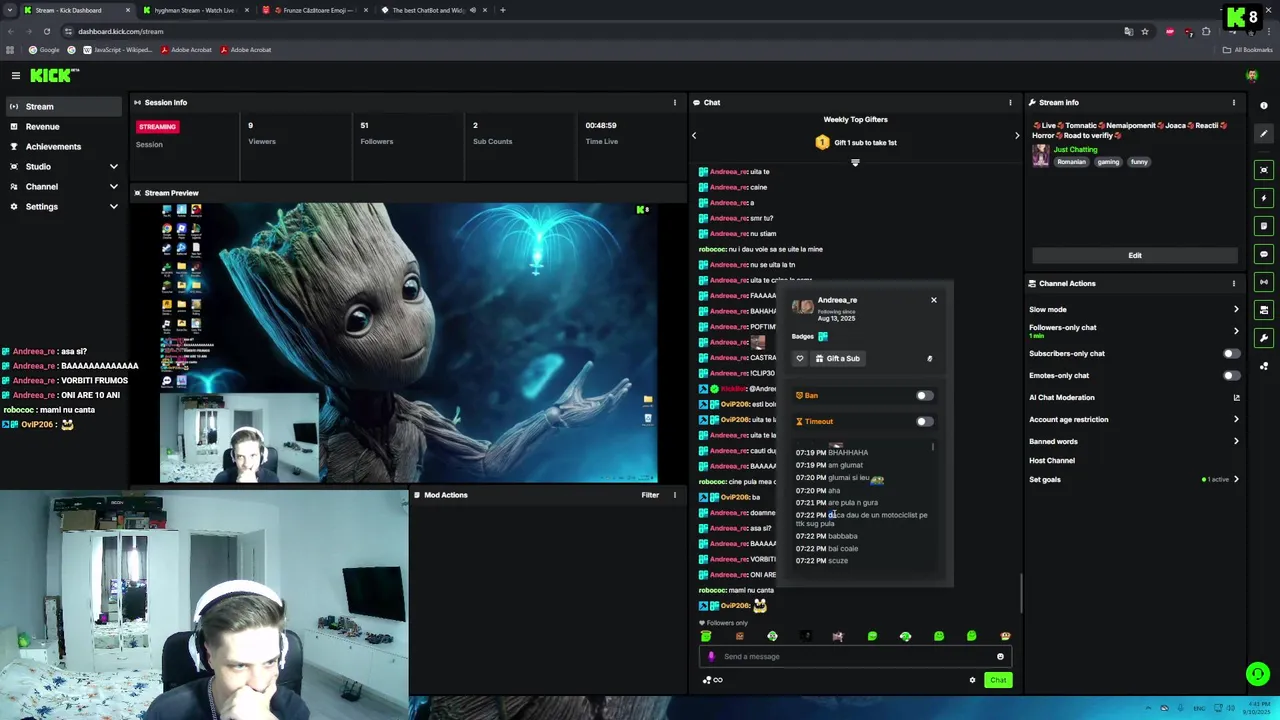
Task: Click the purple microphone icon in chat input
Action: pyautogui.click(x=711, y=657)
